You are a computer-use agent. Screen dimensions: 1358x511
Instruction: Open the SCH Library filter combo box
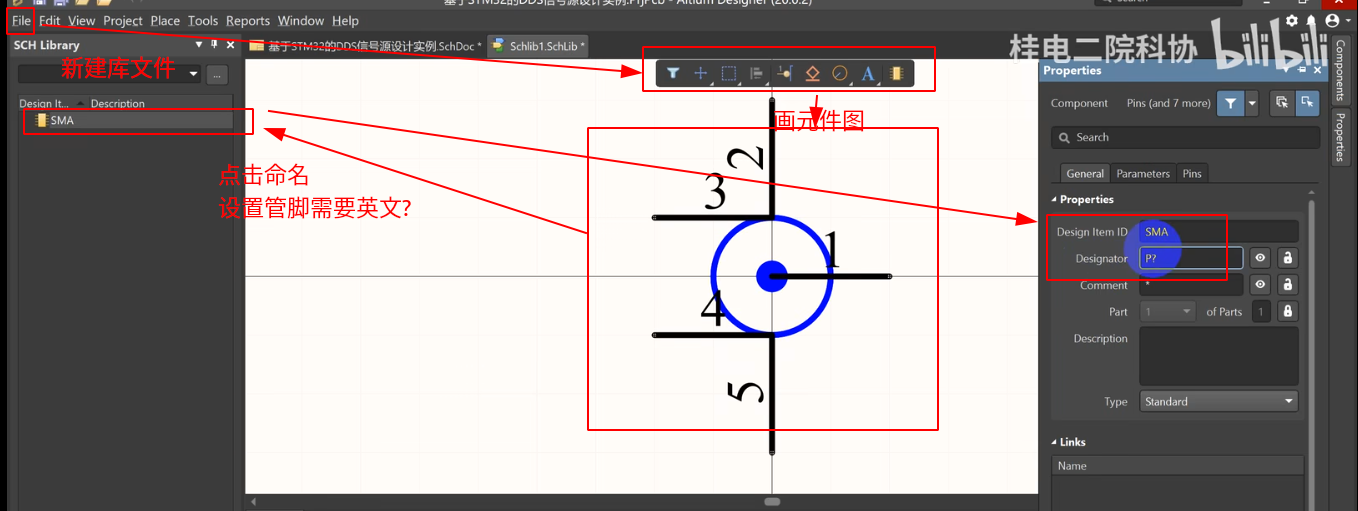tap(110, 75)
